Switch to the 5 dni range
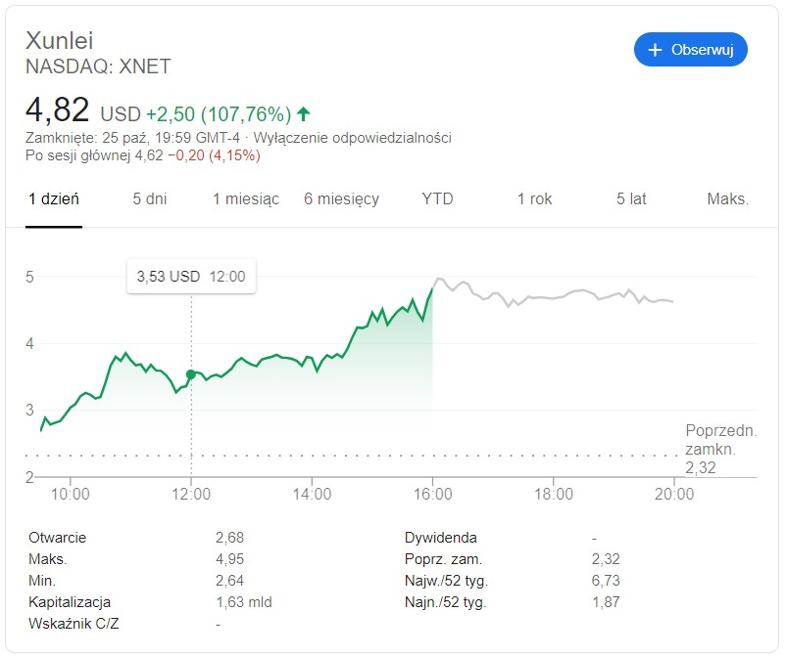Screen dimensions: 786x656 tap(149, 199)
